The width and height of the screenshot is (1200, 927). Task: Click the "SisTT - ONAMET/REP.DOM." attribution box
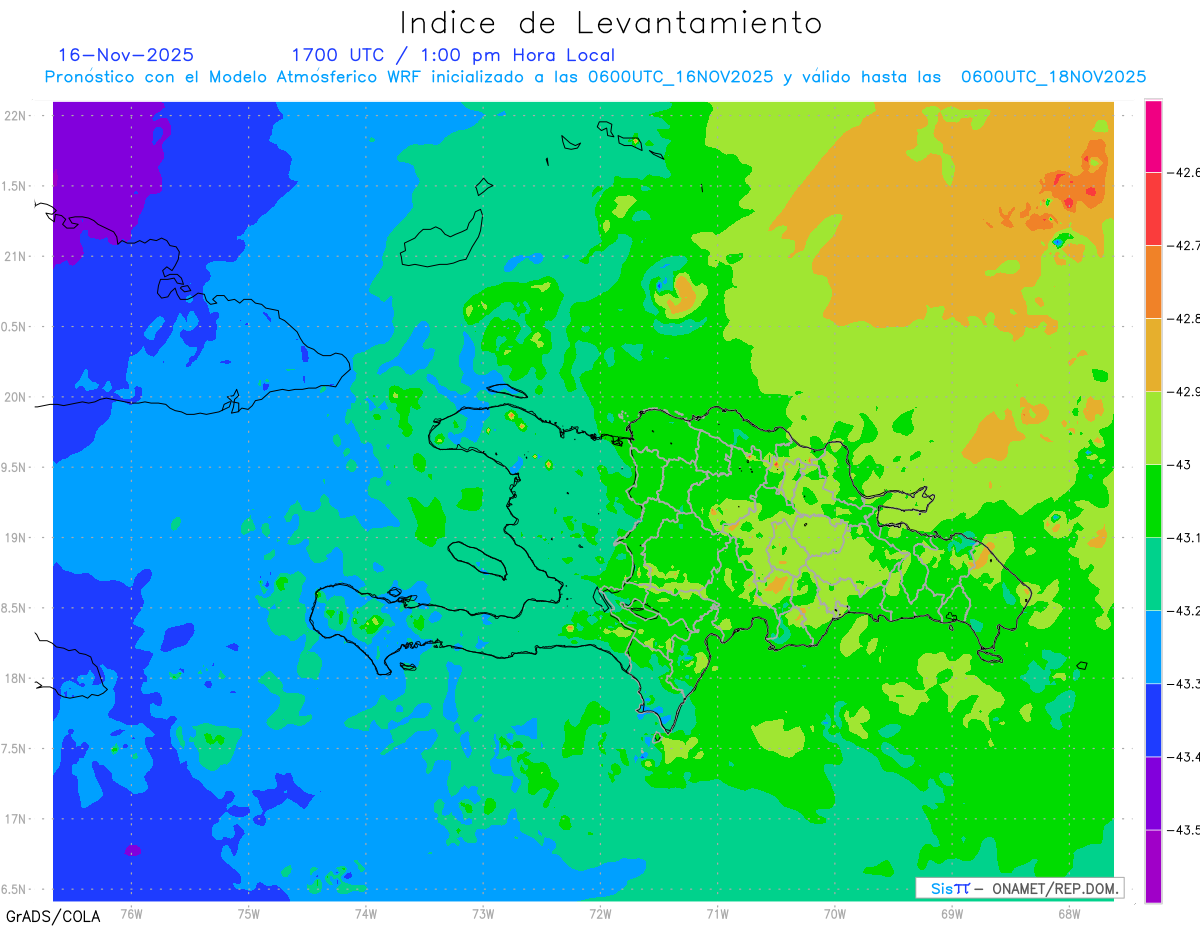pyautogui.click(x=1019, y=888)
